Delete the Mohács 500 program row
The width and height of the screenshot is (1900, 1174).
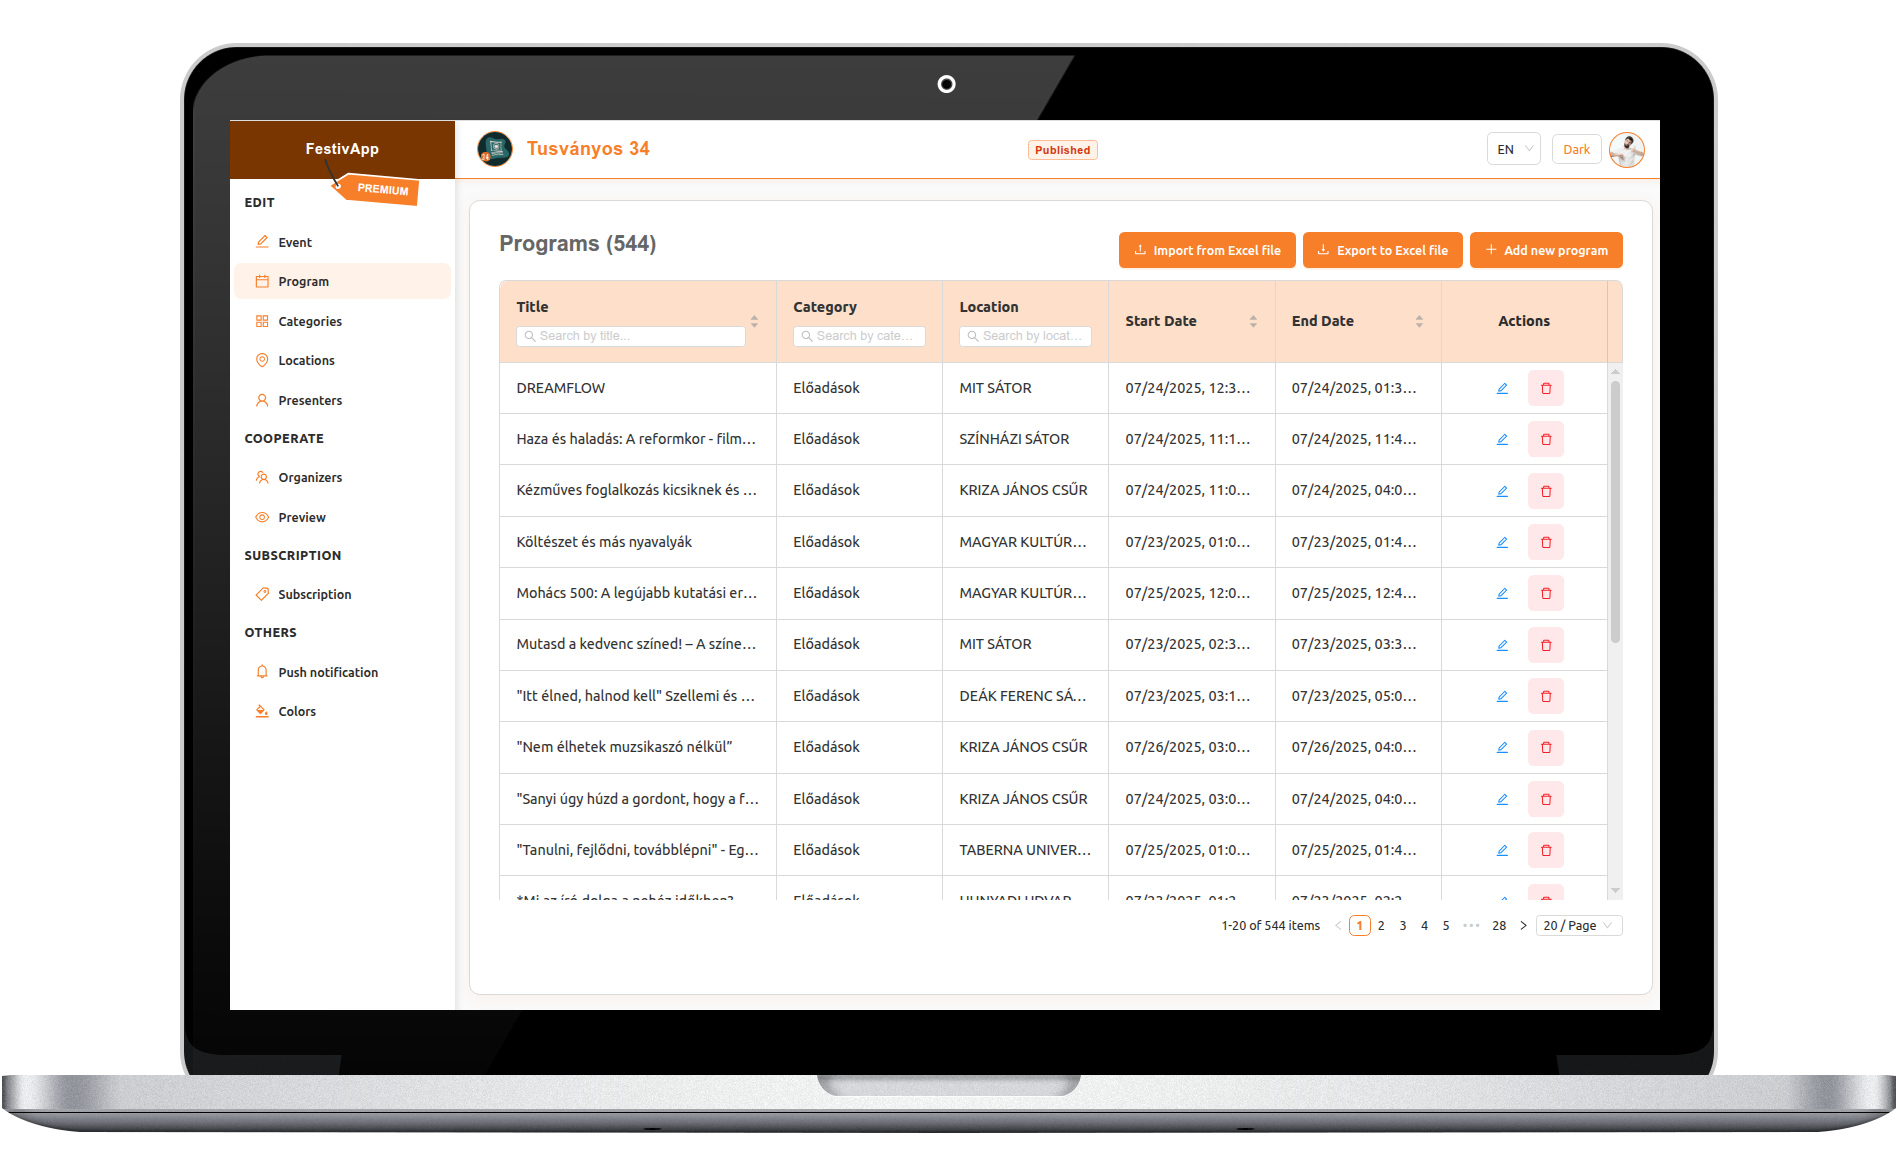point(1546,593)
